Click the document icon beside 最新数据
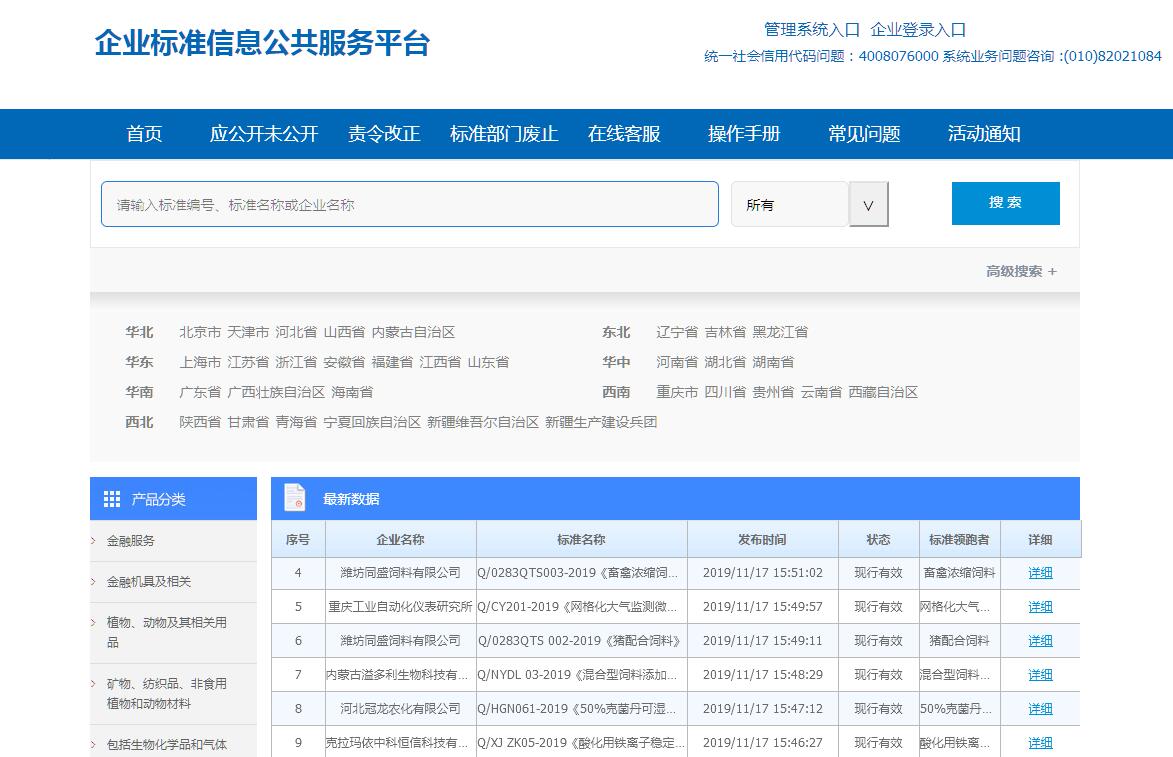Image resolution: width=1173 pixels, height=757 pixels. coord(294,498)
